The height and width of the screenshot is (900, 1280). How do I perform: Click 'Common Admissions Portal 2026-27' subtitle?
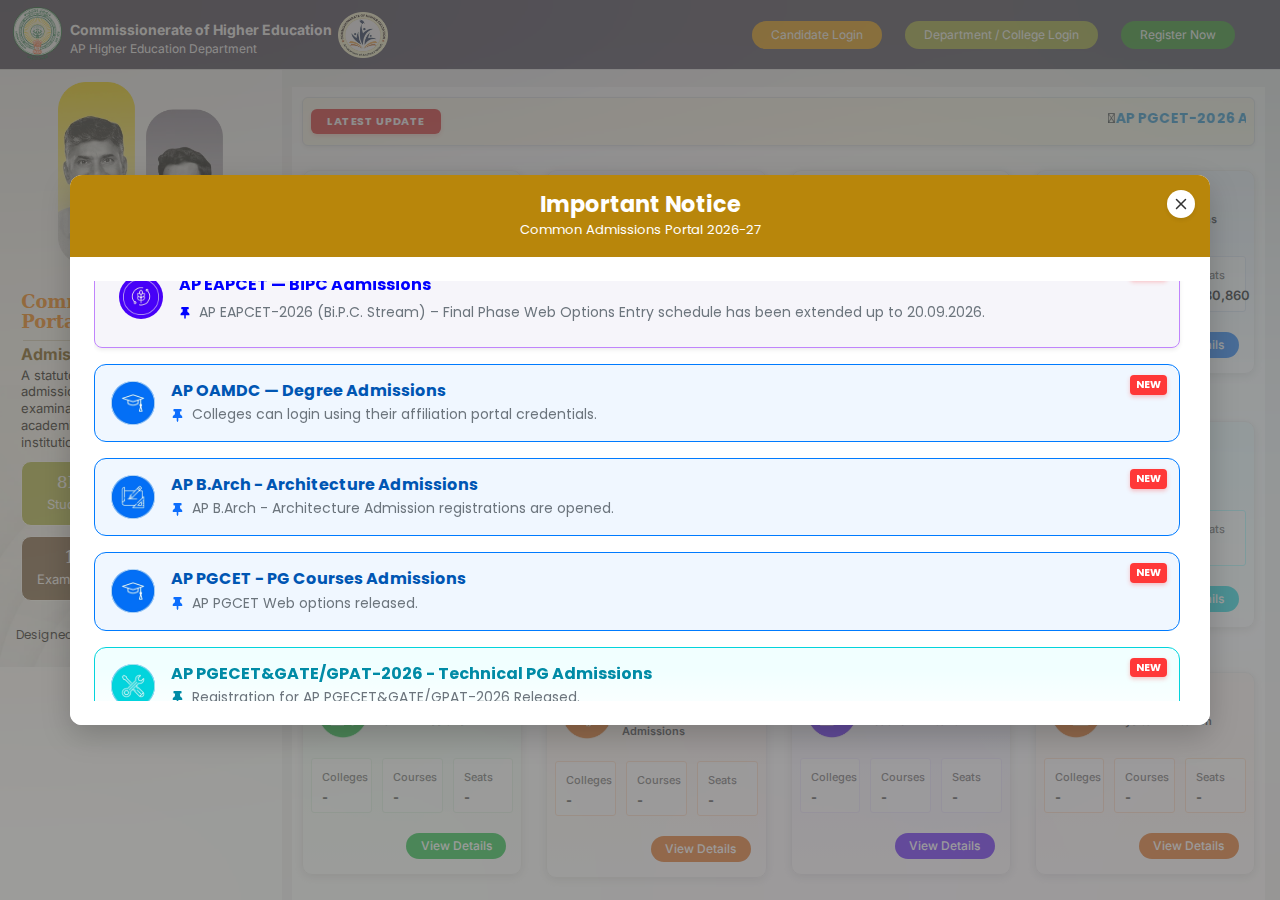640,230
